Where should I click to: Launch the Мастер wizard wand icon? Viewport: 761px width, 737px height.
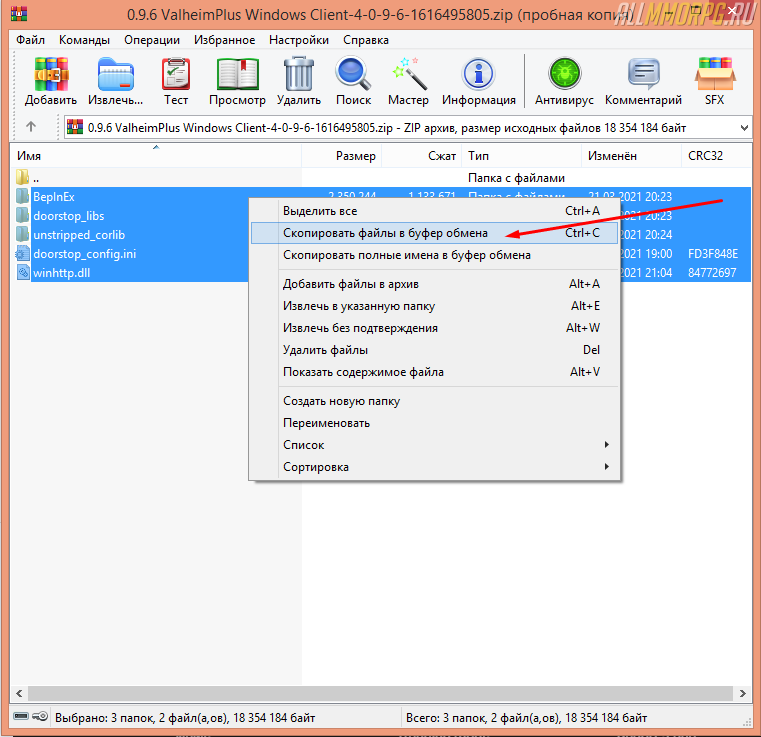pyautogui.click(x=409, y=74)
